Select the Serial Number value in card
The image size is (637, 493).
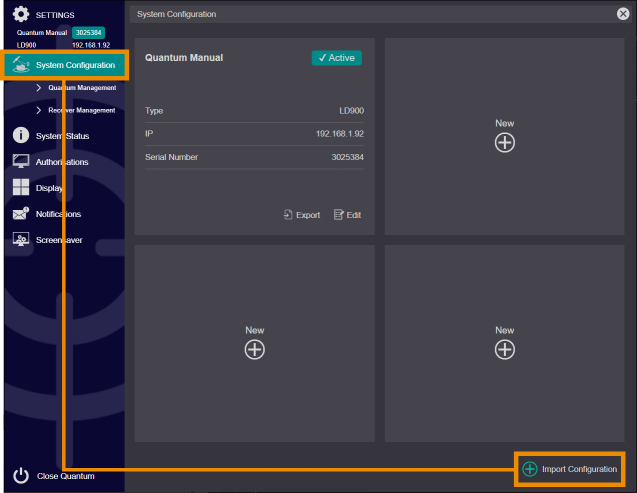(x=347, y=157)
